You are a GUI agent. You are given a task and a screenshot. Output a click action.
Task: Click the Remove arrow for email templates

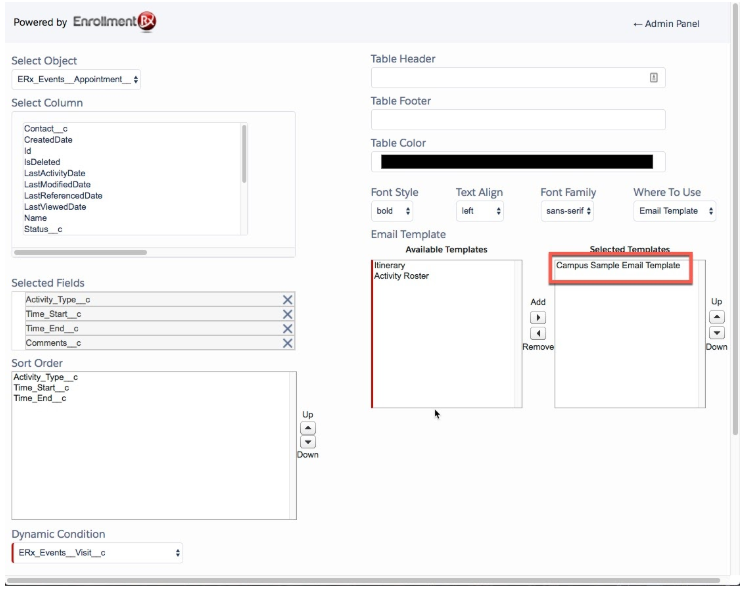click(x=537, y=333)
